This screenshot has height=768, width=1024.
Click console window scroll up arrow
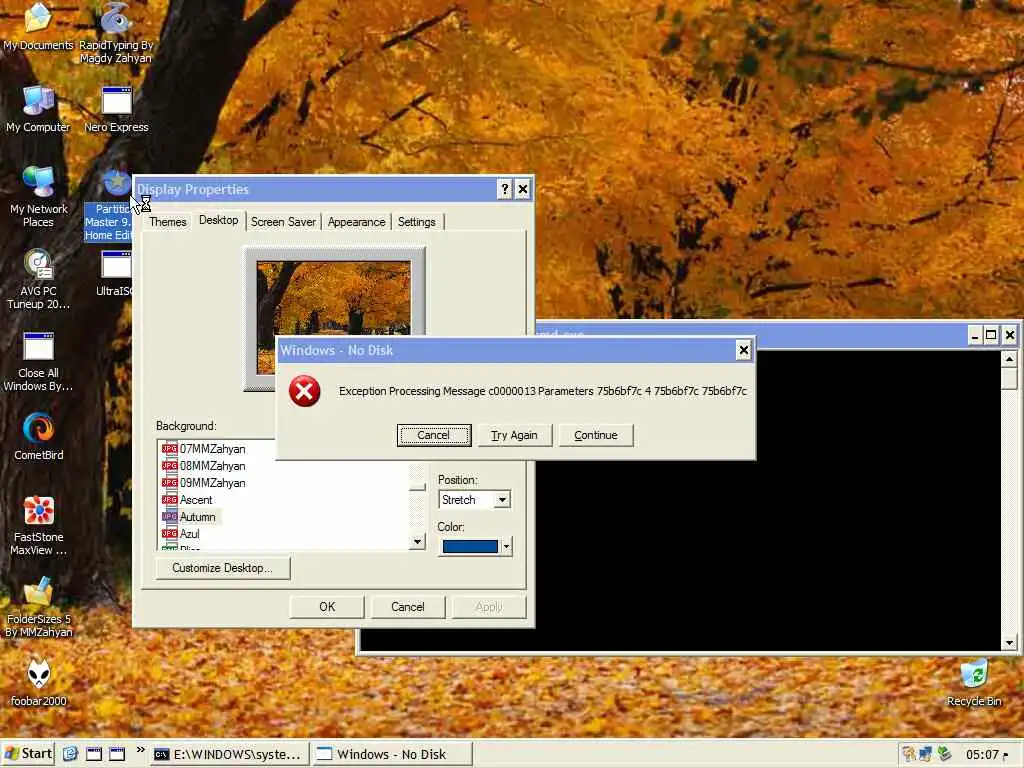tap(1010, 360)
